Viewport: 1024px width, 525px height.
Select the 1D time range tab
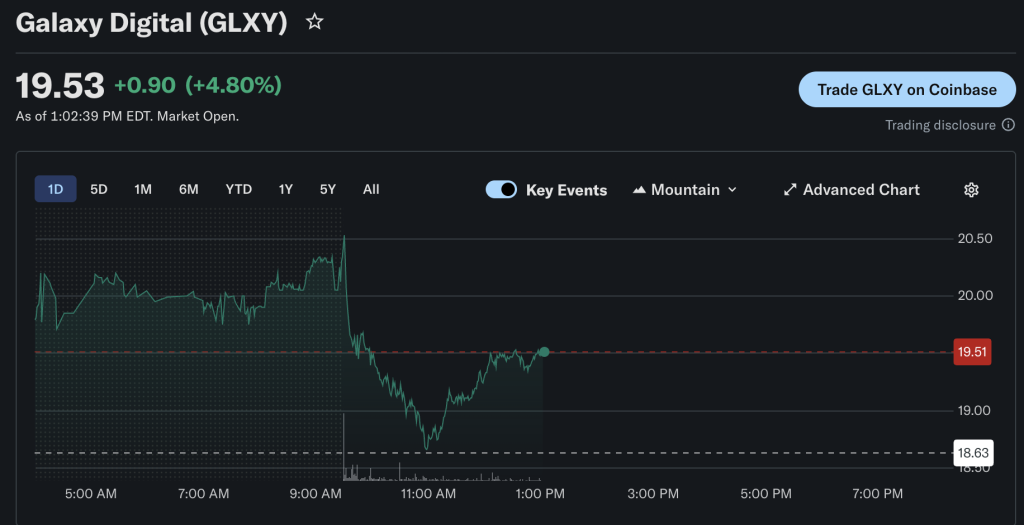[x=55, y=189]
